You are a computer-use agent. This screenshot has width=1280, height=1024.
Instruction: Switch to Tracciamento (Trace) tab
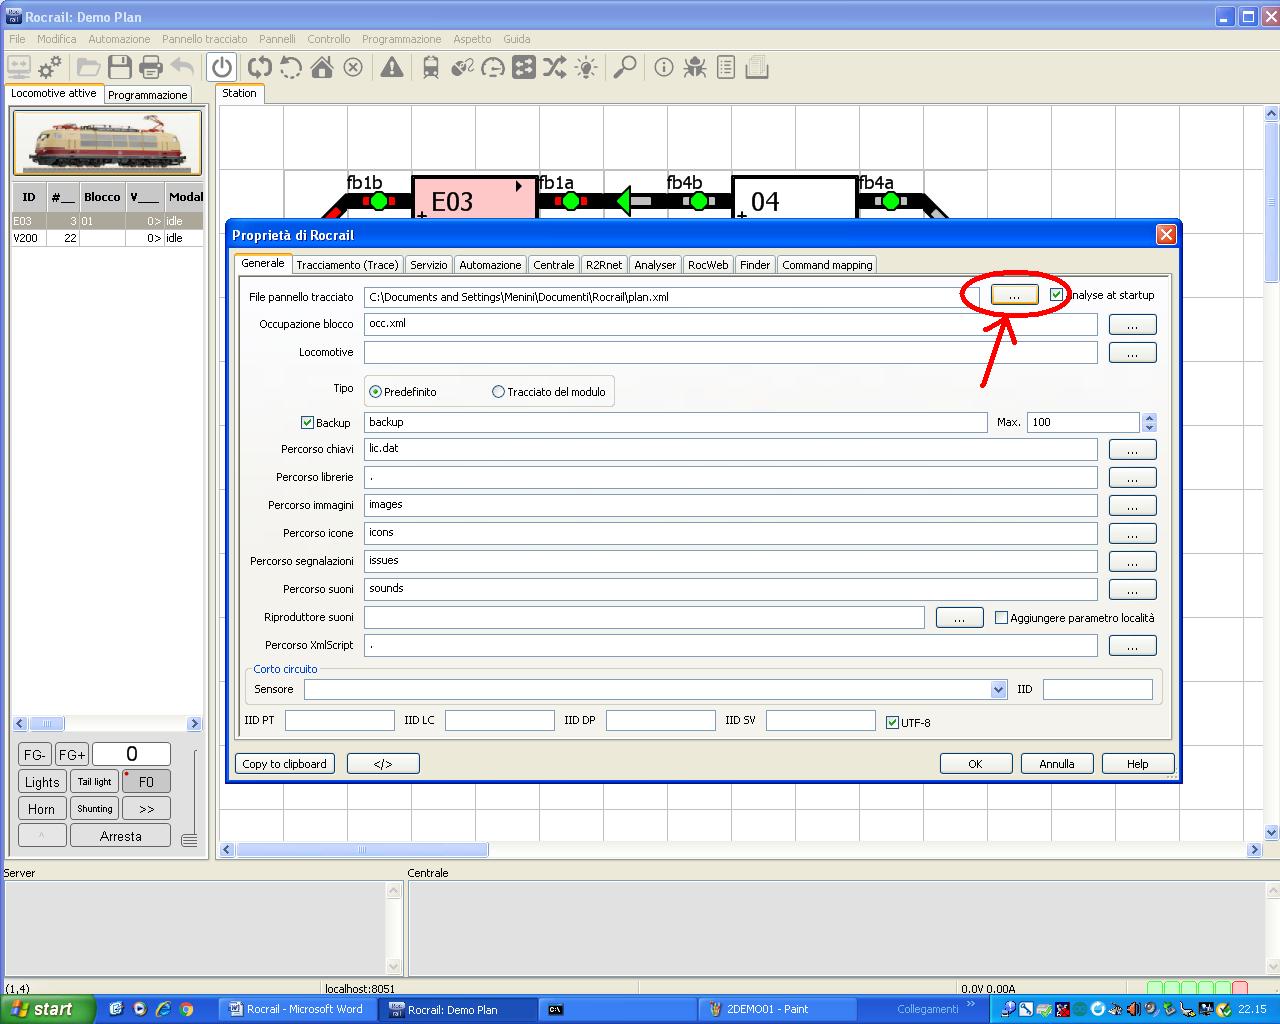point(347,265)
